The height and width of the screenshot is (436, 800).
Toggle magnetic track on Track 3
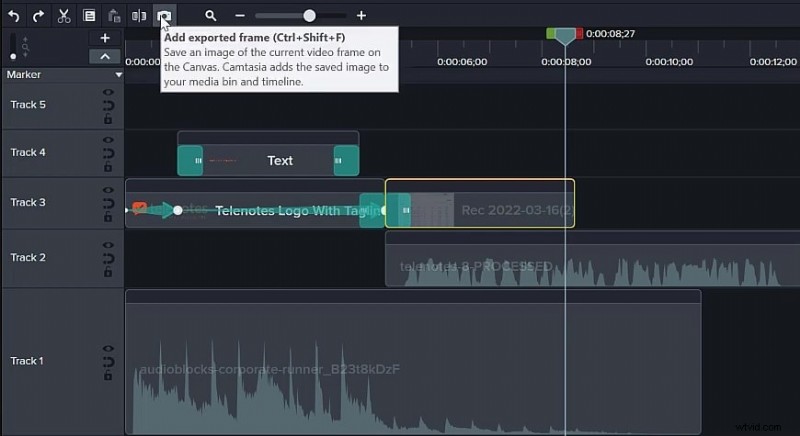(108, 203)
